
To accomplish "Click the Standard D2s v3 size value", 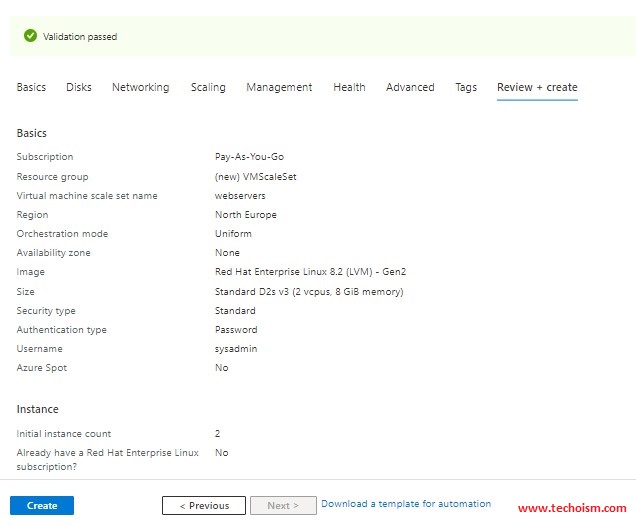I will 309,292.
